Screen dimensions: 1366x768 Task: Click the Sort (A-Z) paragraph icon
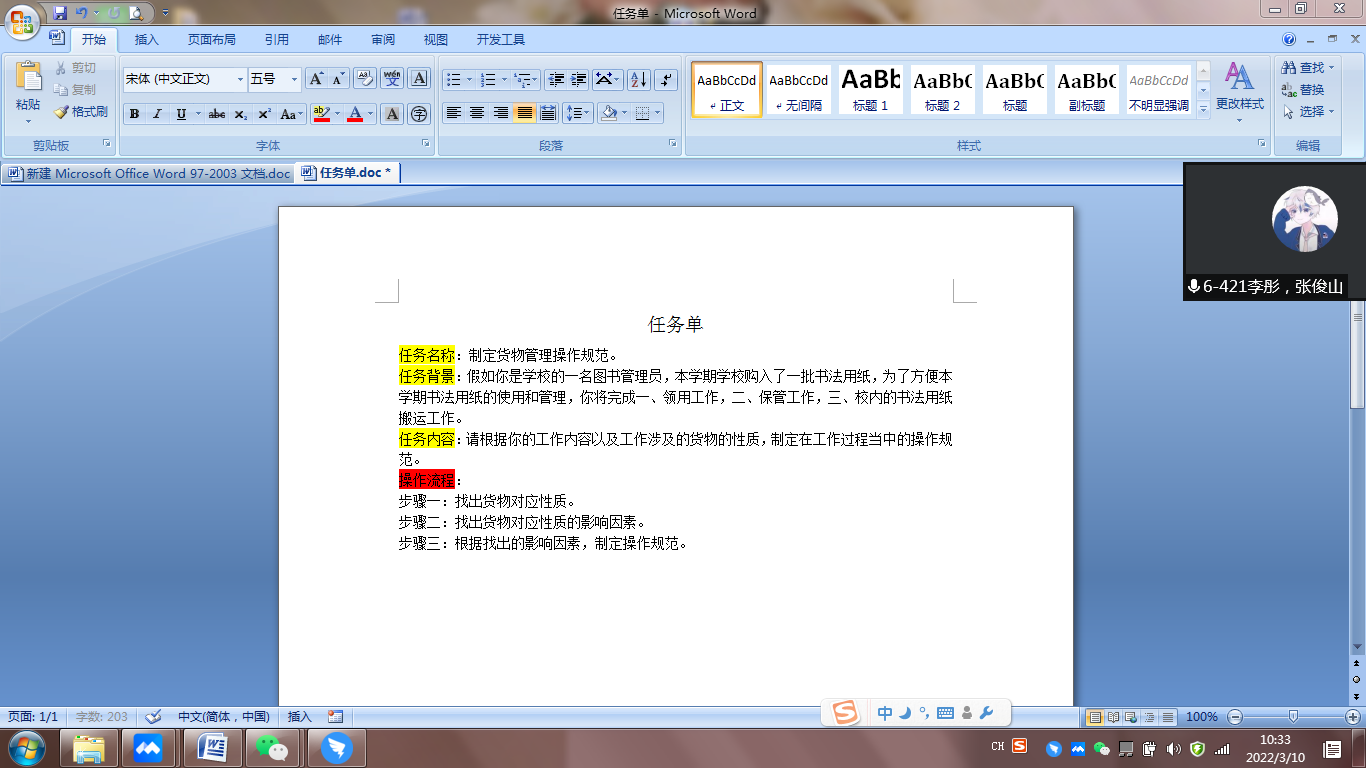click(638, 80)
